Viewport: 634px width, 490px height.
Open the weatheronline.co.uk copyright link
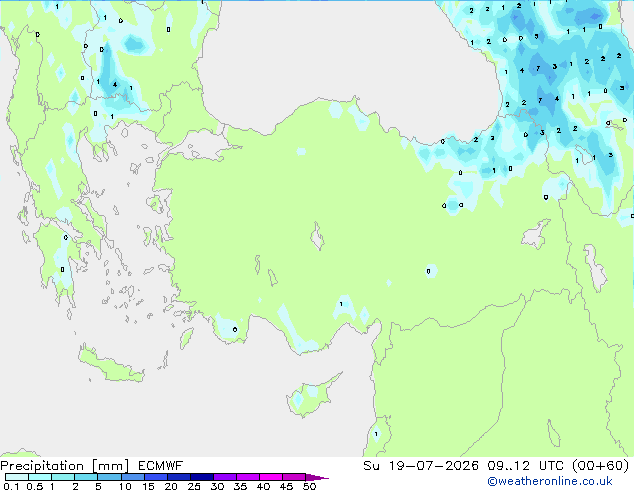(x=550, y=481)
